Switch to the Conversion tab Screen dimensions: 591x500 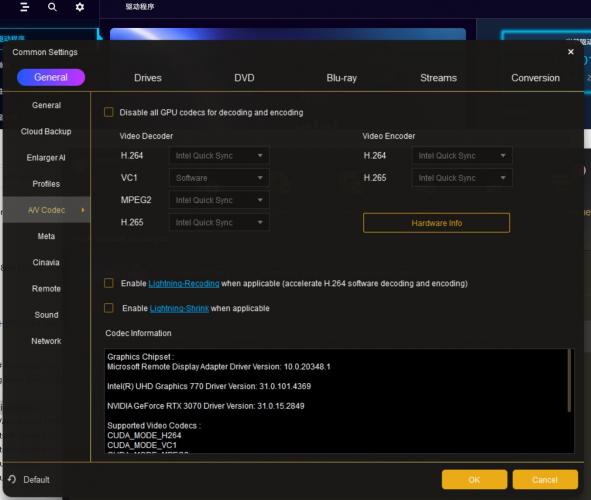click(x=535, y=78)
